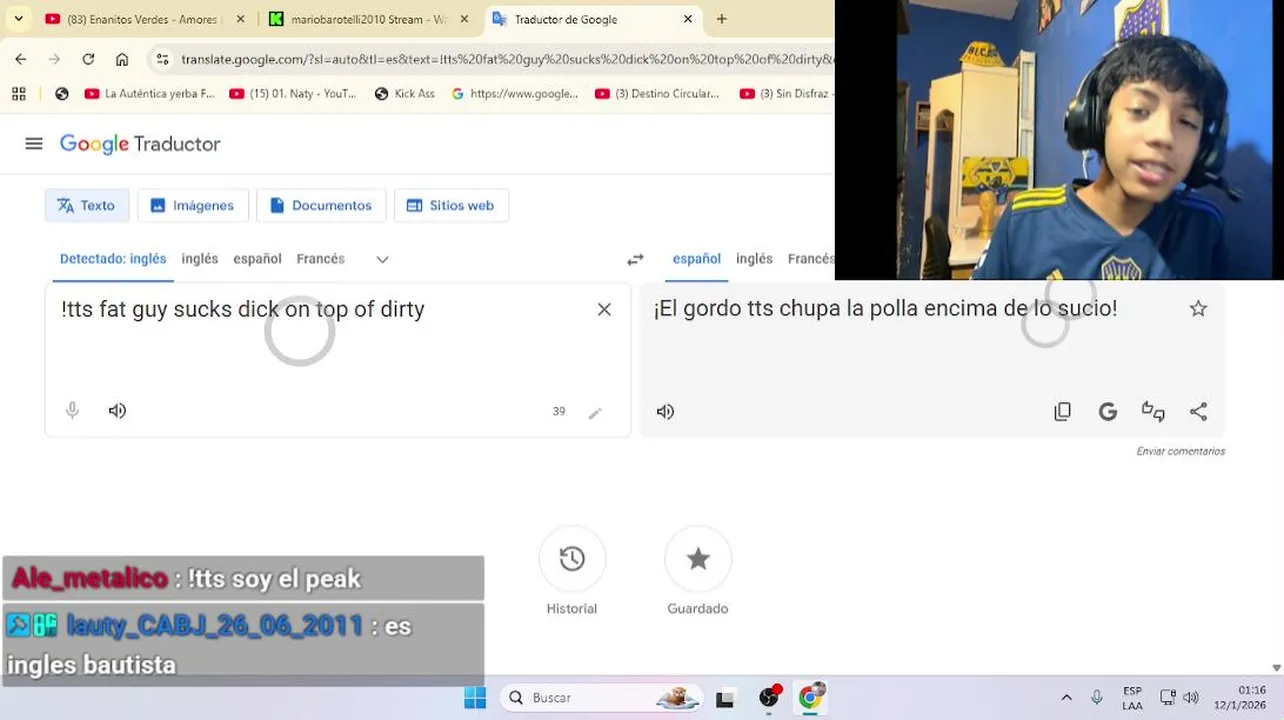The image size is (1284, 720).
Task: Listen to the source text
Action: [117, 411]
